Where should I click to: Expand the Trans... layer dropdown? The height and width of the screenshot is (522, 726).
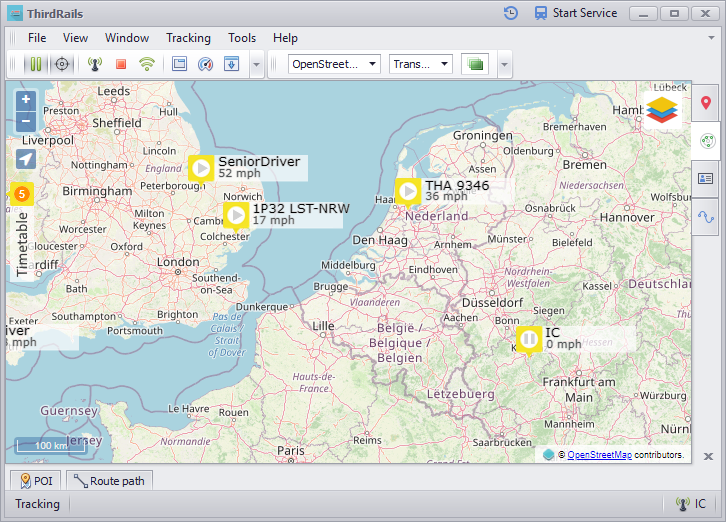420,64
